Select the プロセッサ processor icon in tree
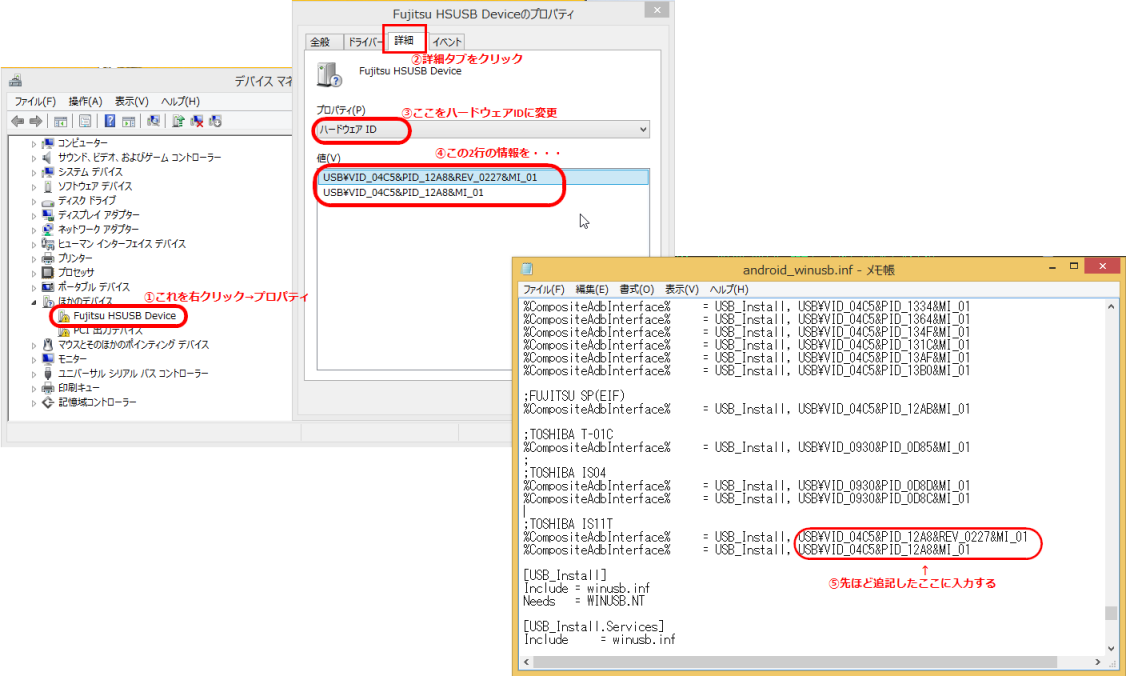Screen dimensions: 1126x676 (x=48, y=272)
